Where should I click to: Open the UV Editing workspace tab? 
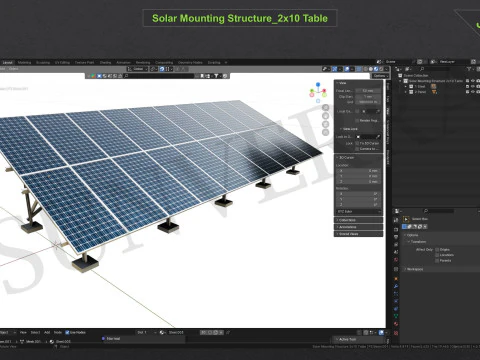pyautogui.click(x=62, y=62)
